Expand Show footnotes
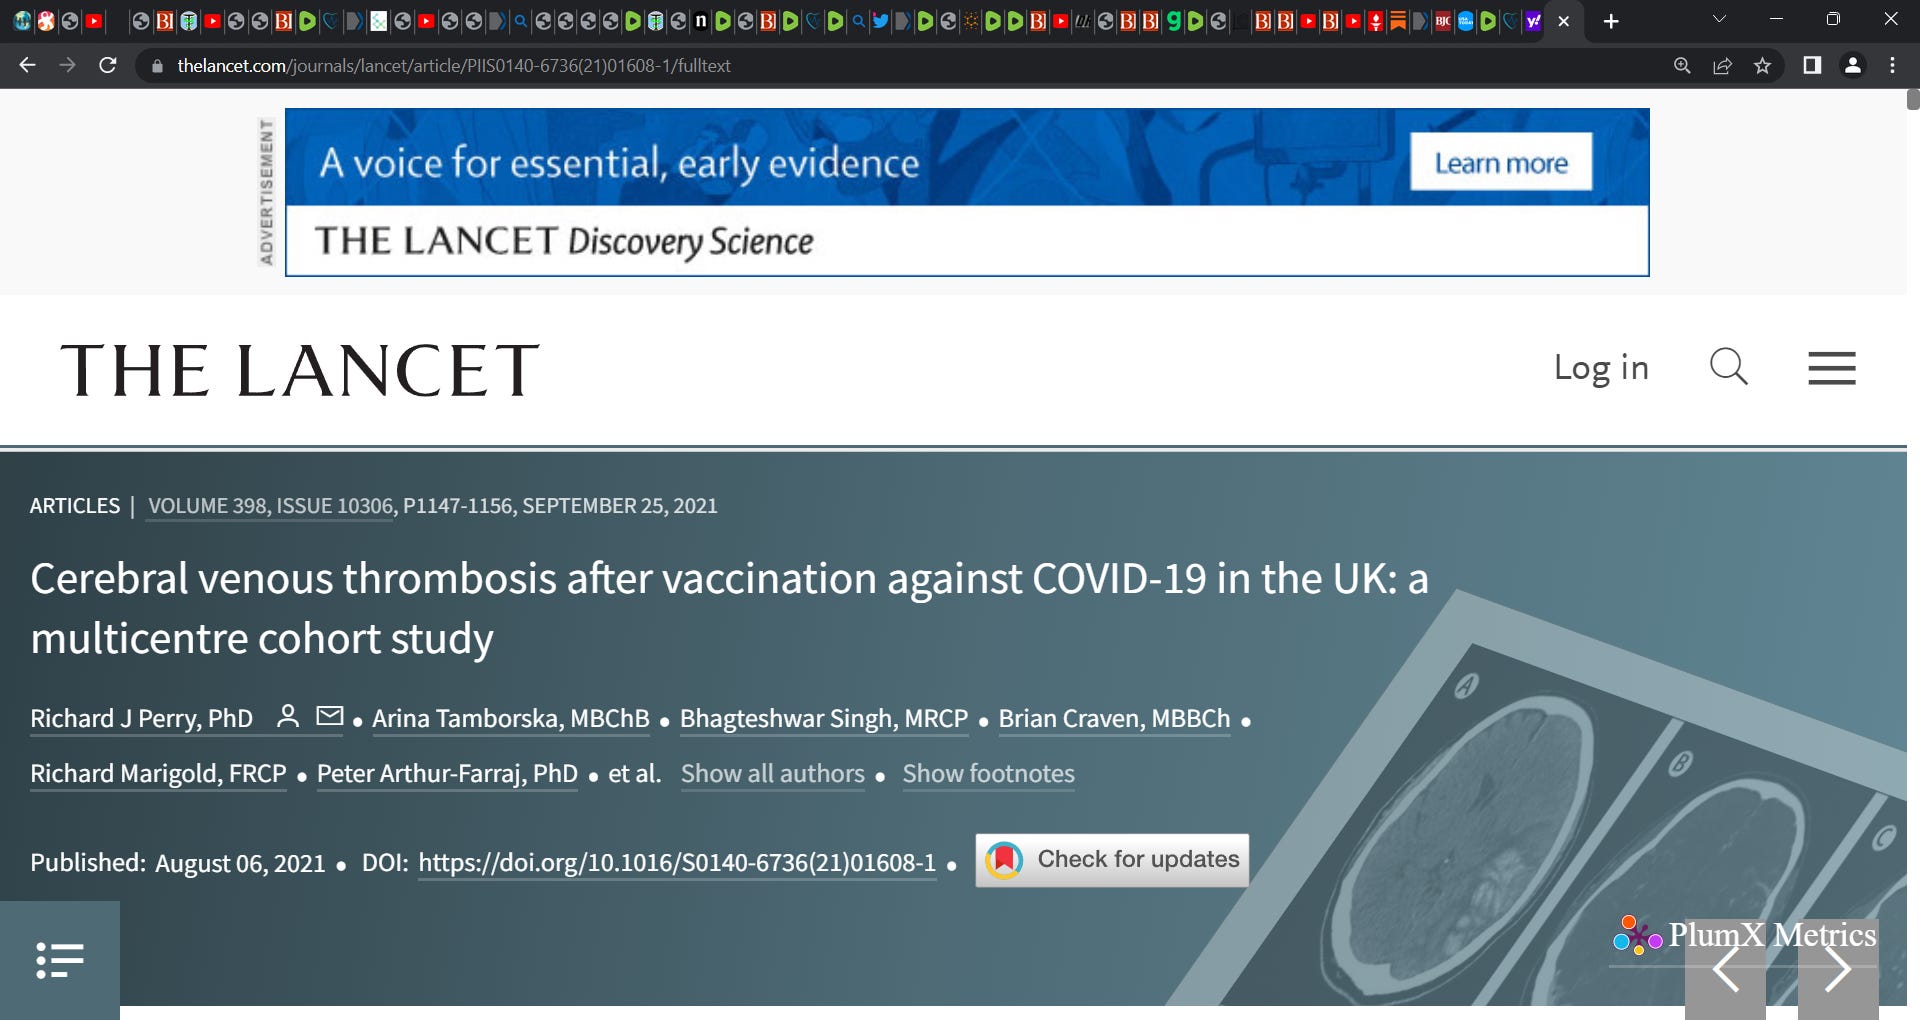 [988, 773]
